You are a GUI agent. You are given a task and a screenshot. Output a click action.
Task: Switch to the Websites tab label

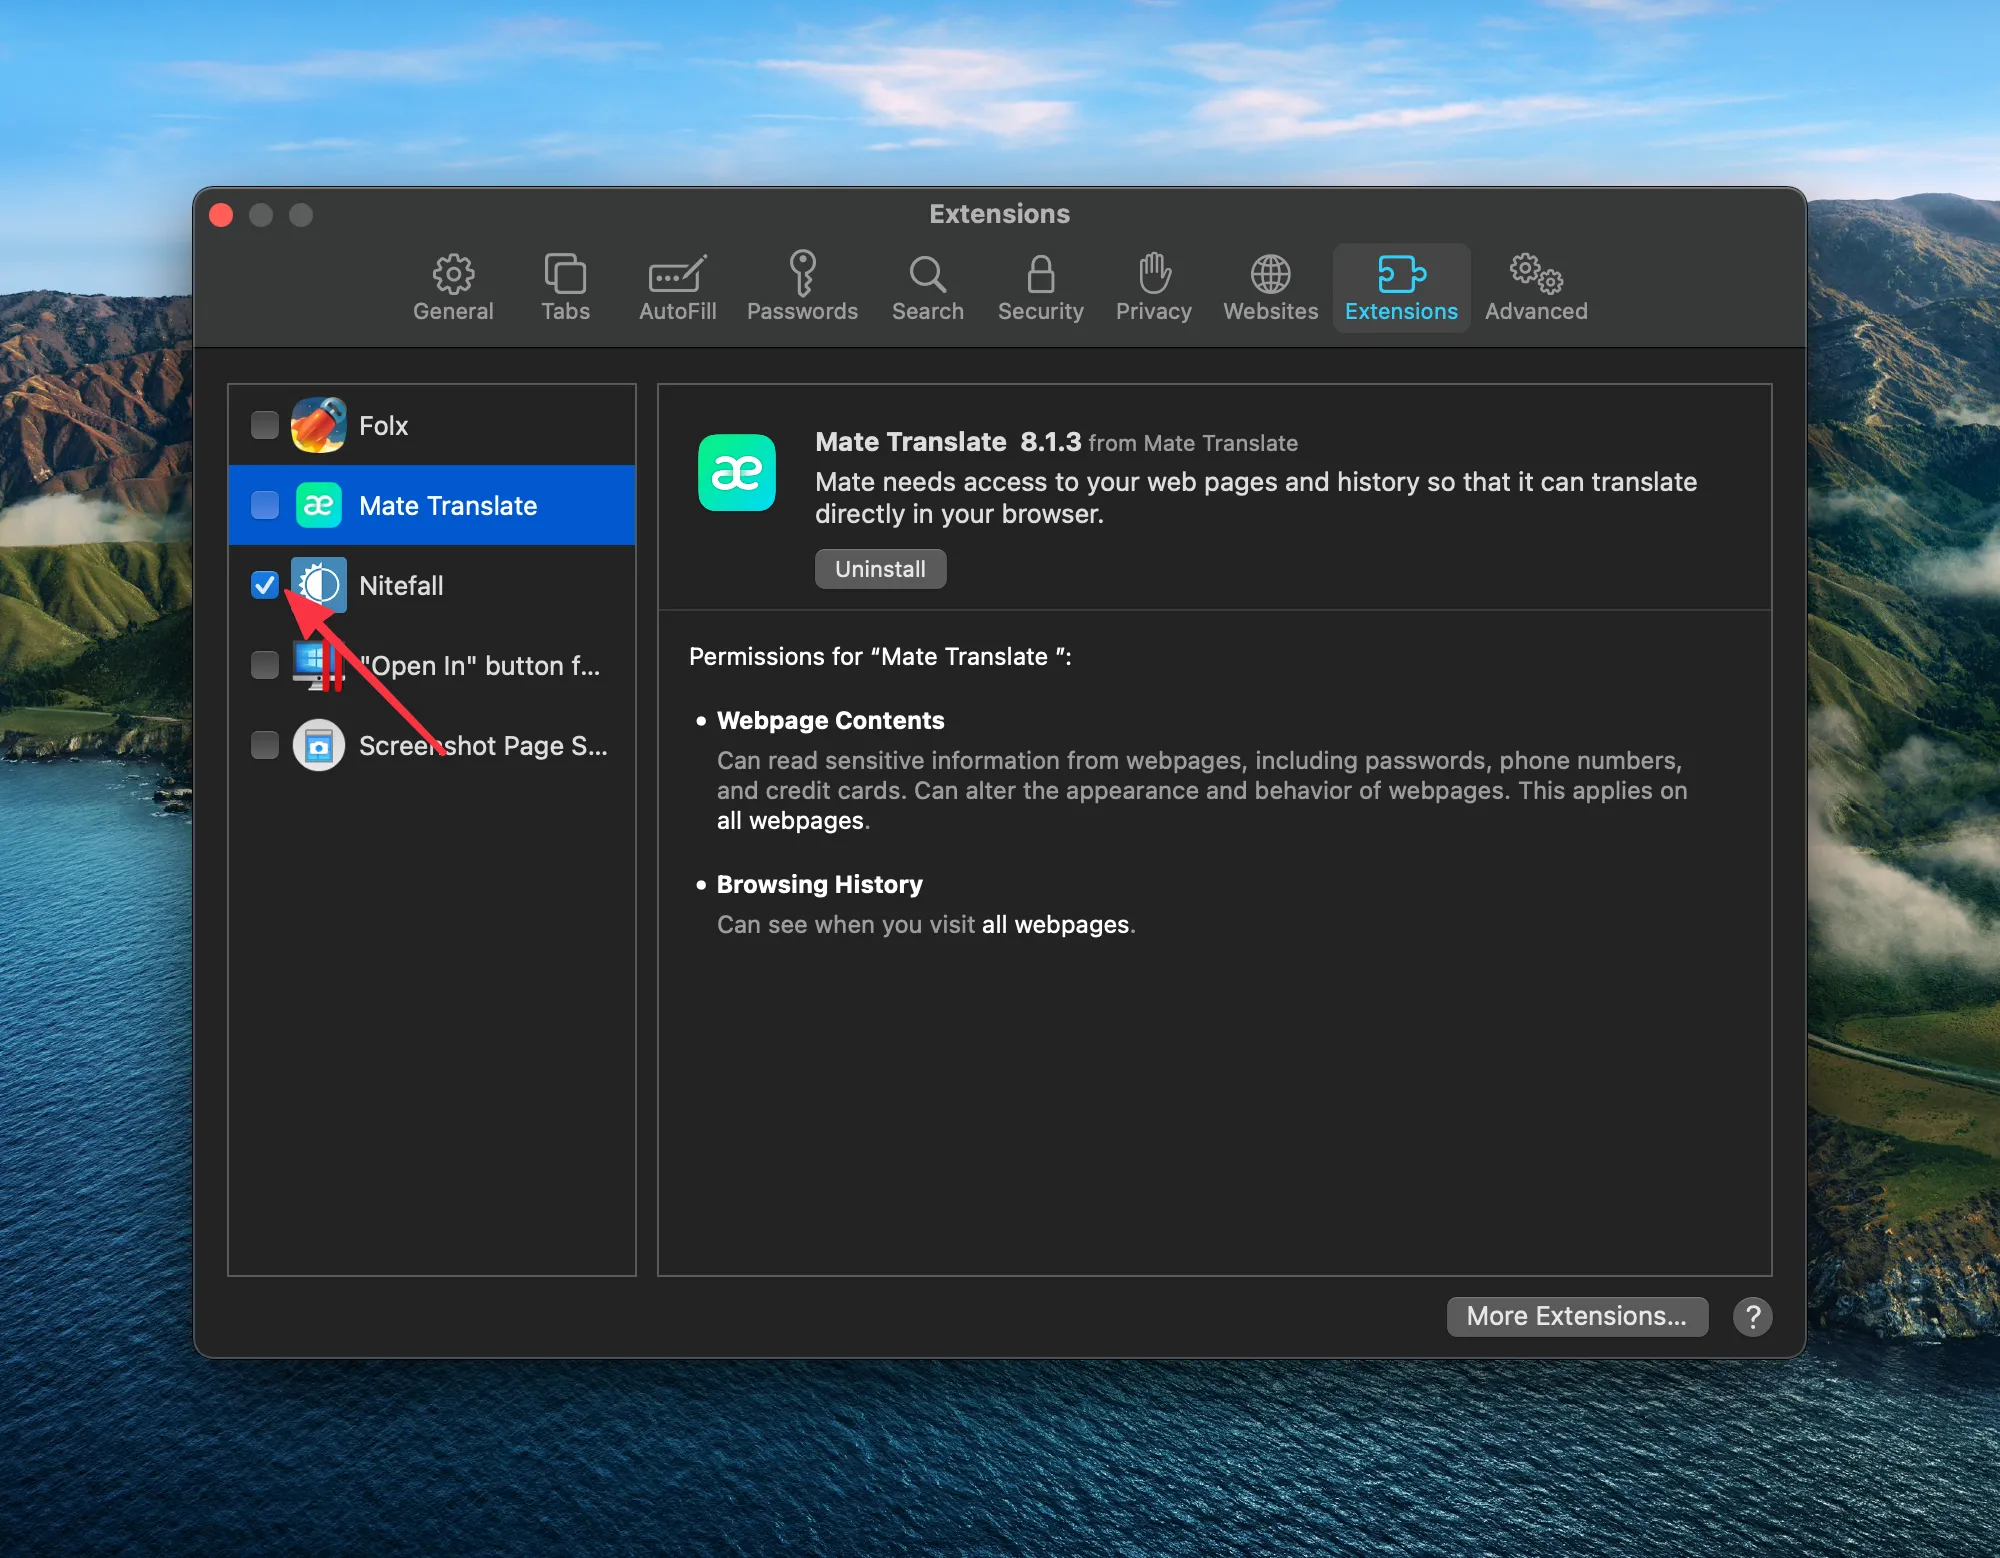point(1270,311)
